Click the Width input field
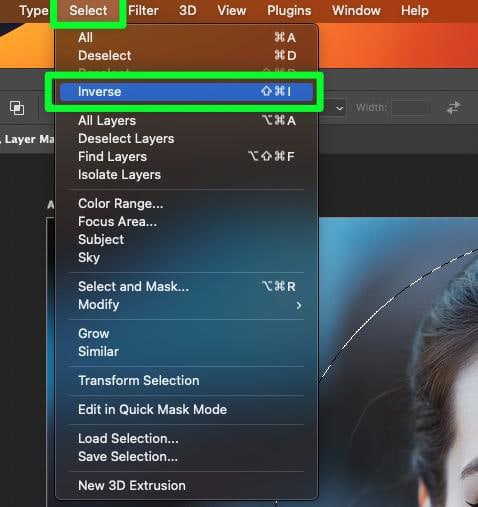Screen dimensions: 478x507 coord(411,108)
